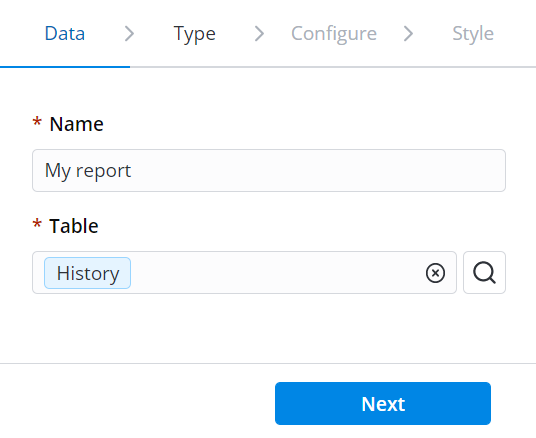Click the required asterisk beside Table
The width and height of the screenshot is (536, 438).
pos(37,224)
